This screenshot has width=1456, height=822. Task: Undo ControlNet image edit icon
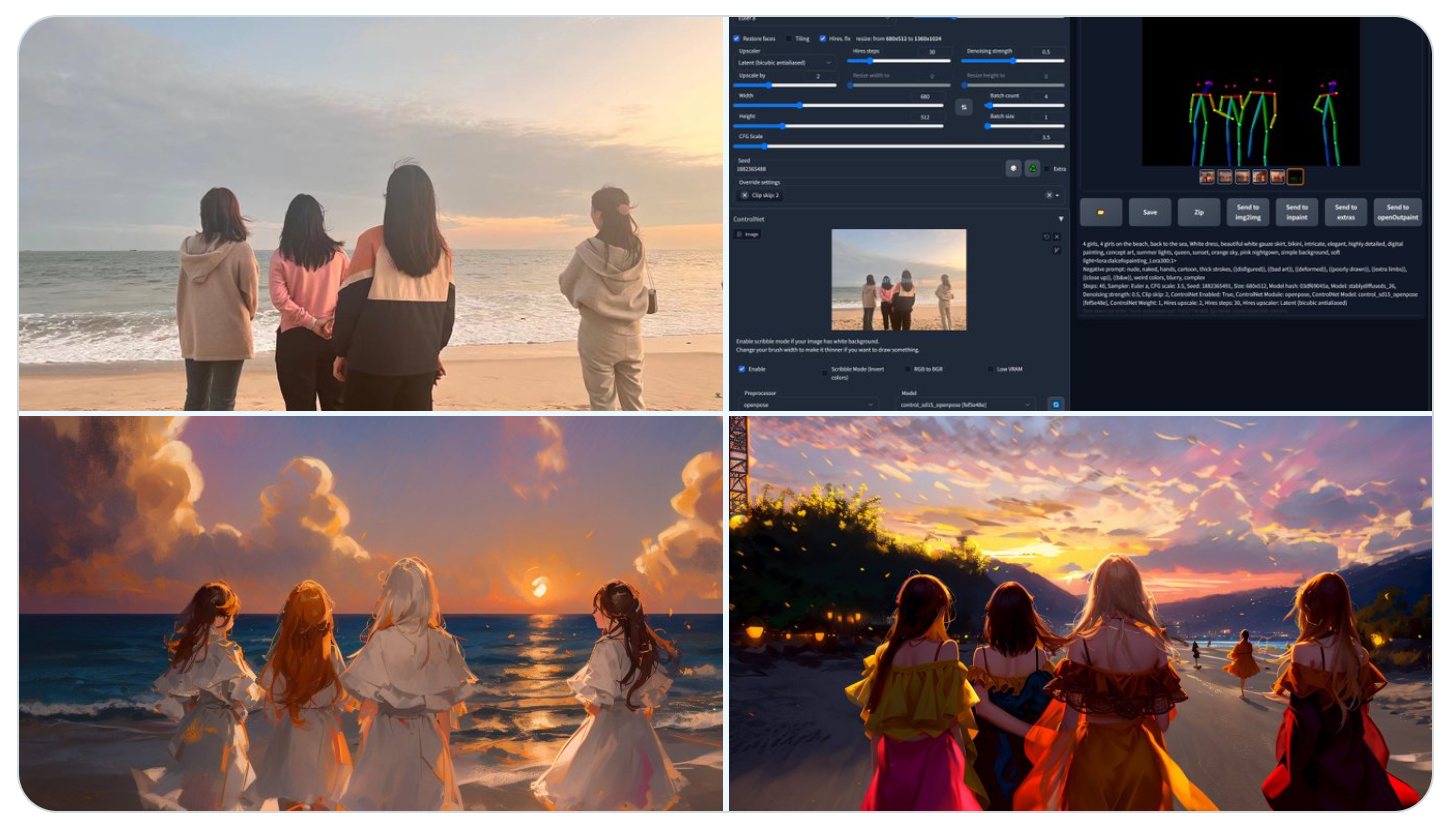(1046, 237)
